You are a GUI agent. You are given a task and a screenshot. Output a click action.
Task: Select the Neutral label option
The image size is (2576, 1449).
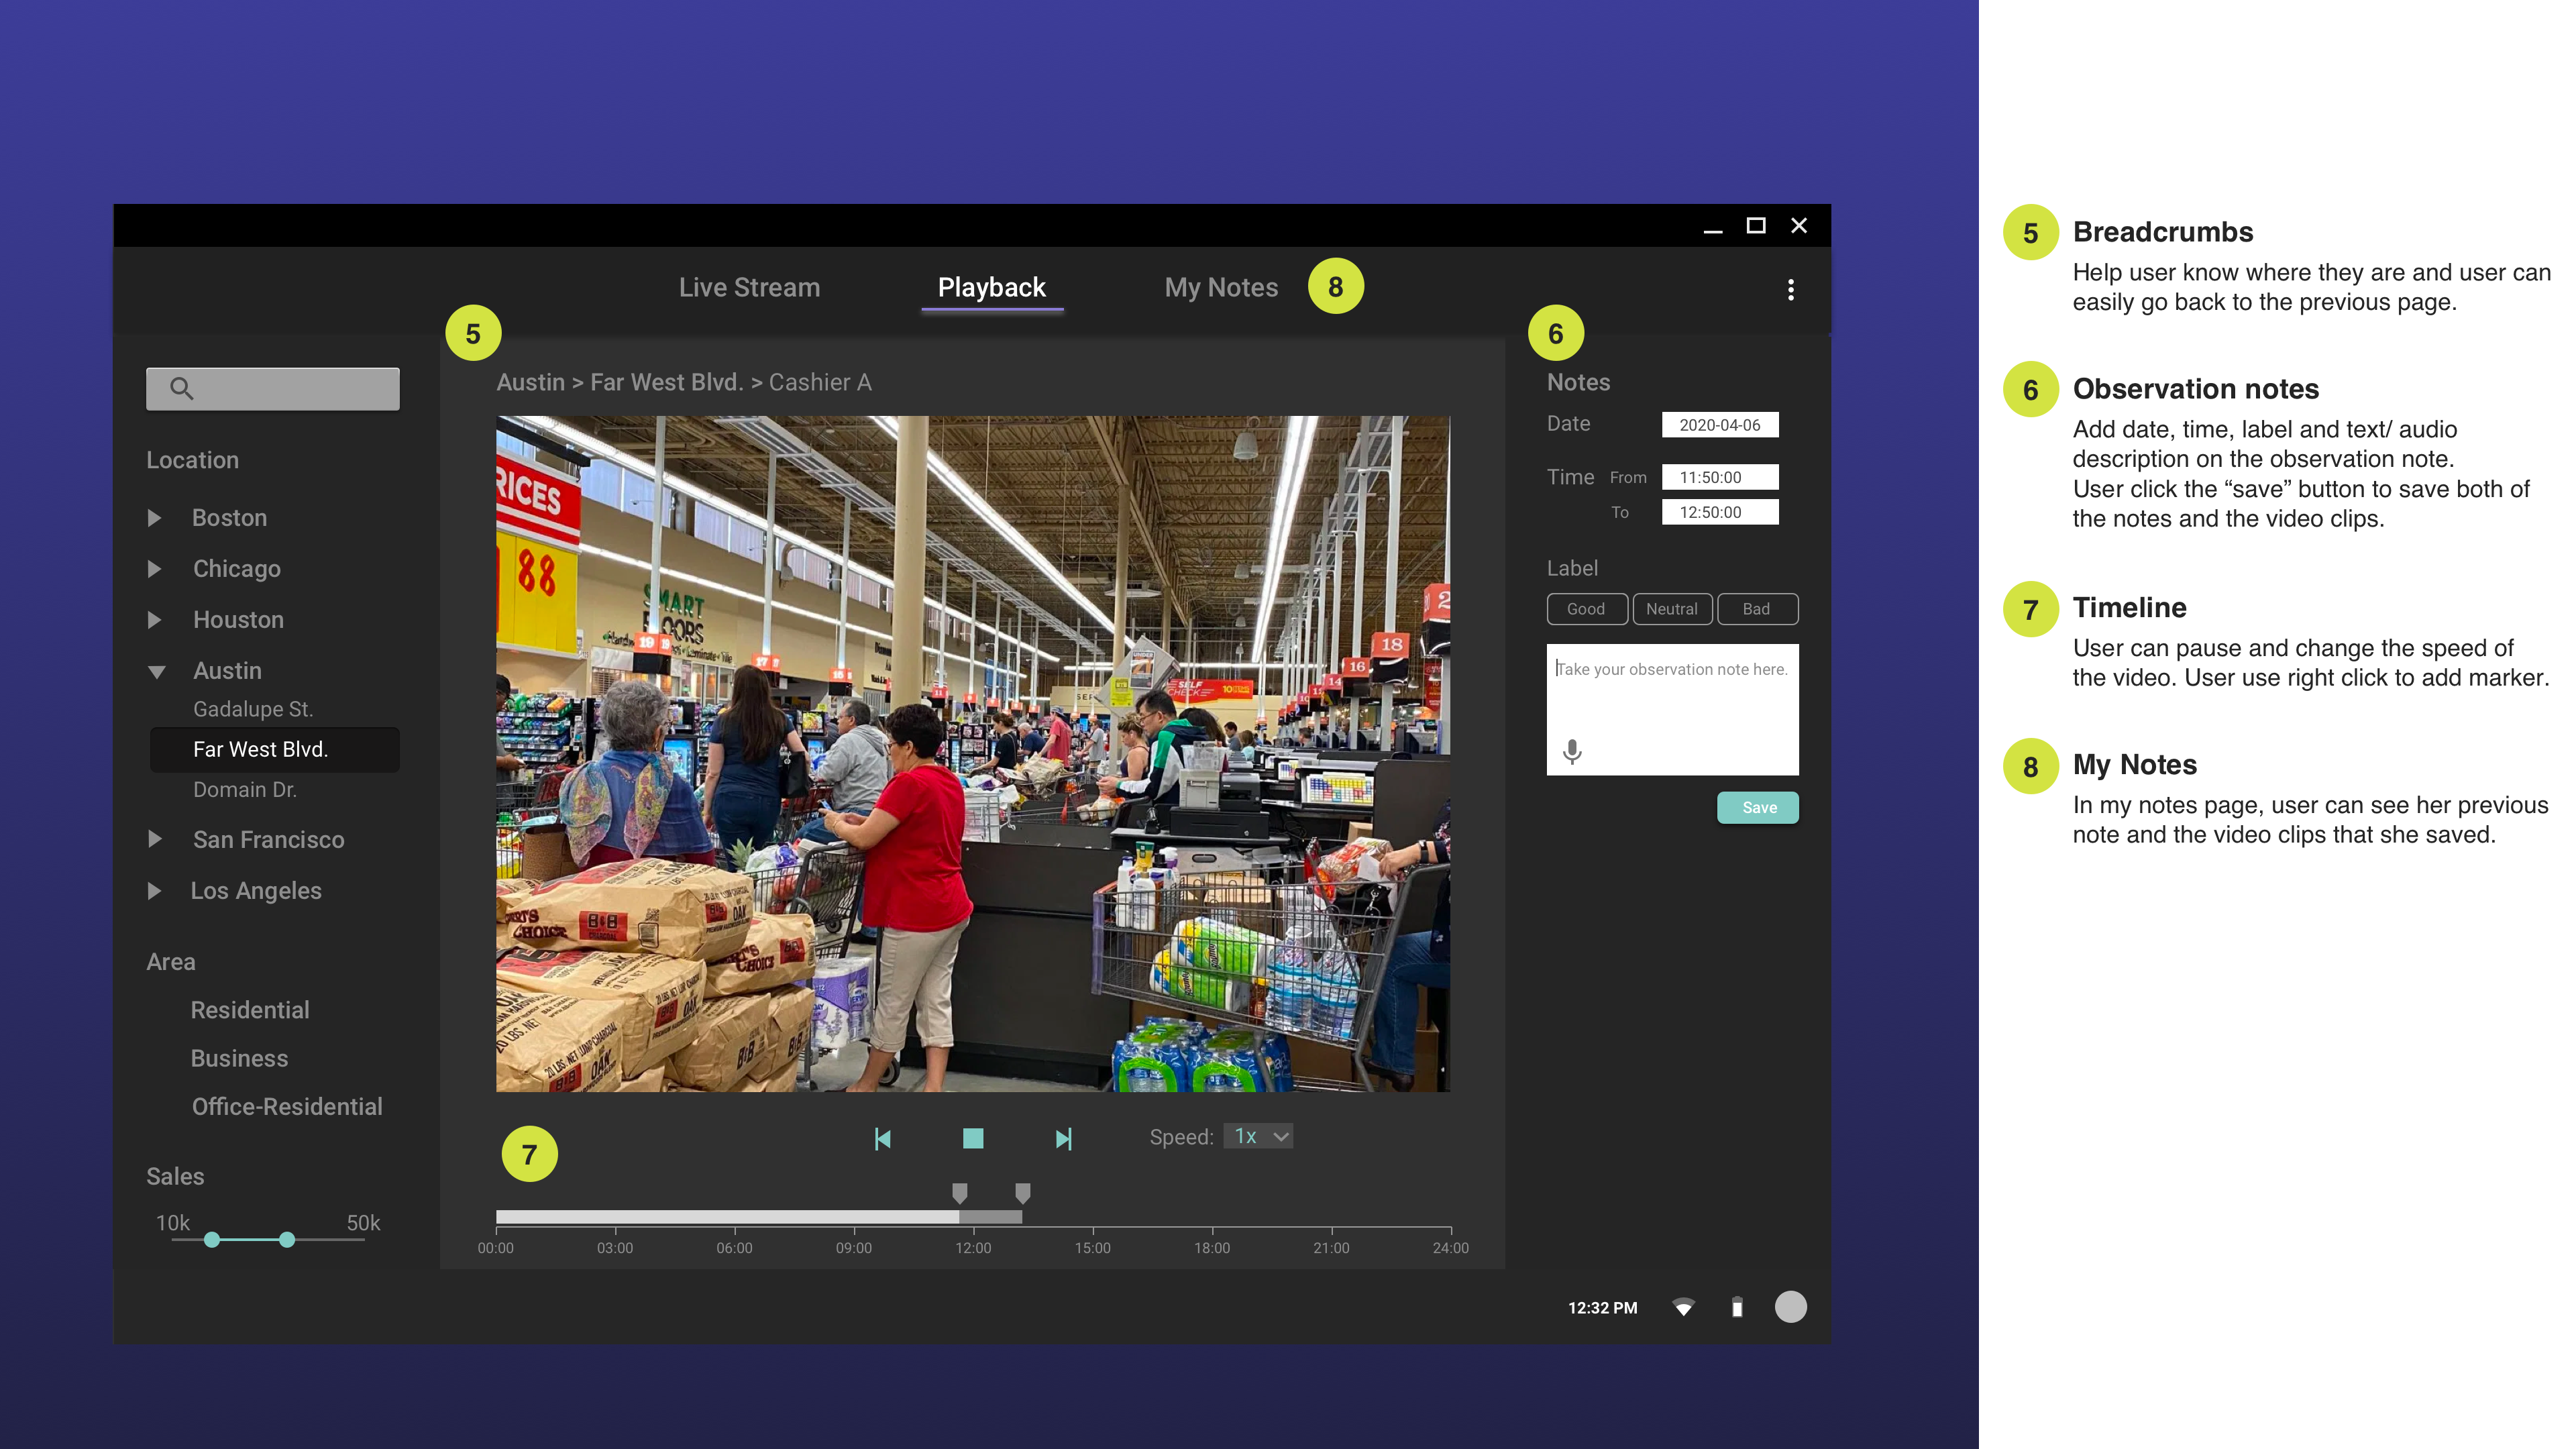pos(1672,609)
